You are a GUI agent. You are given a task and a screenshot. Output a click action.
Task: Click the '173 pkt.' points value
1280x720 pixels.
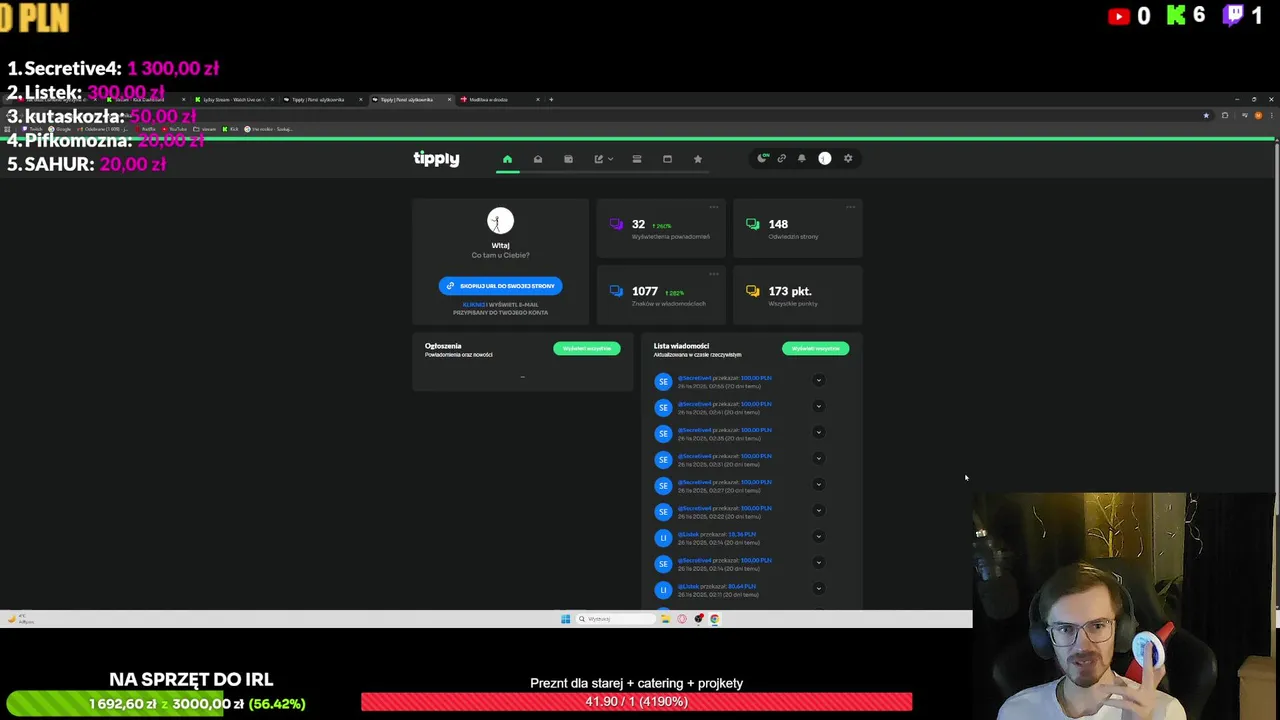point(790,291)
